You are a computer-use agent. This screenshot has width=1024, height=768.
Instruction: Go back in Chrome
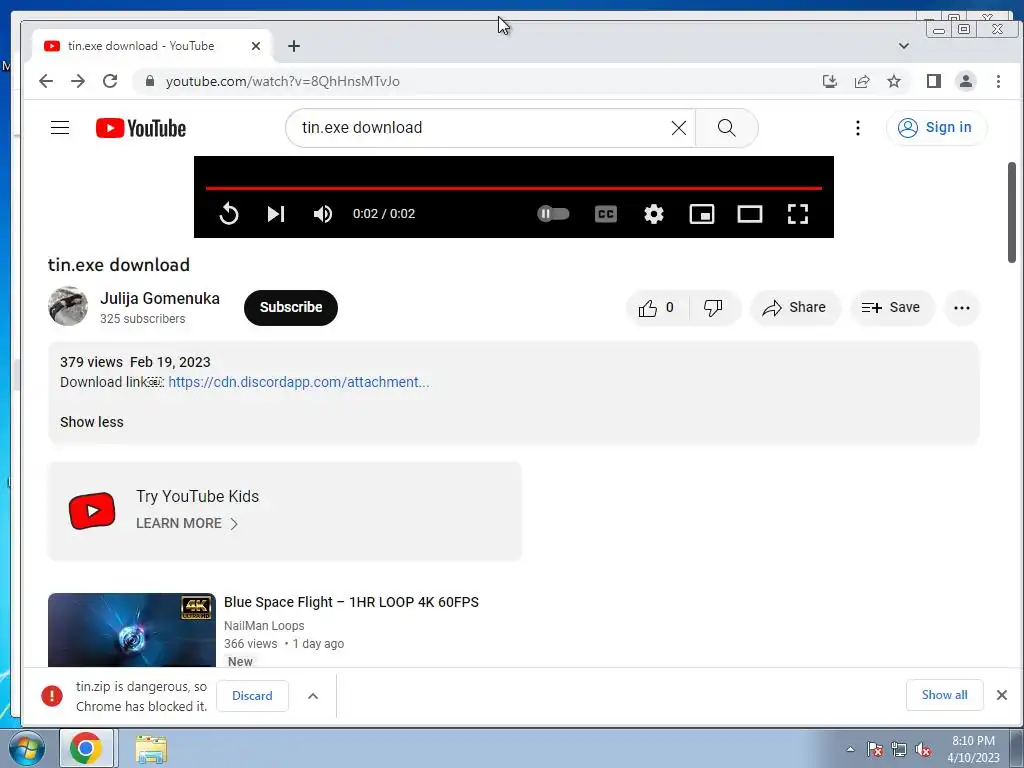[x=46, y=81]
